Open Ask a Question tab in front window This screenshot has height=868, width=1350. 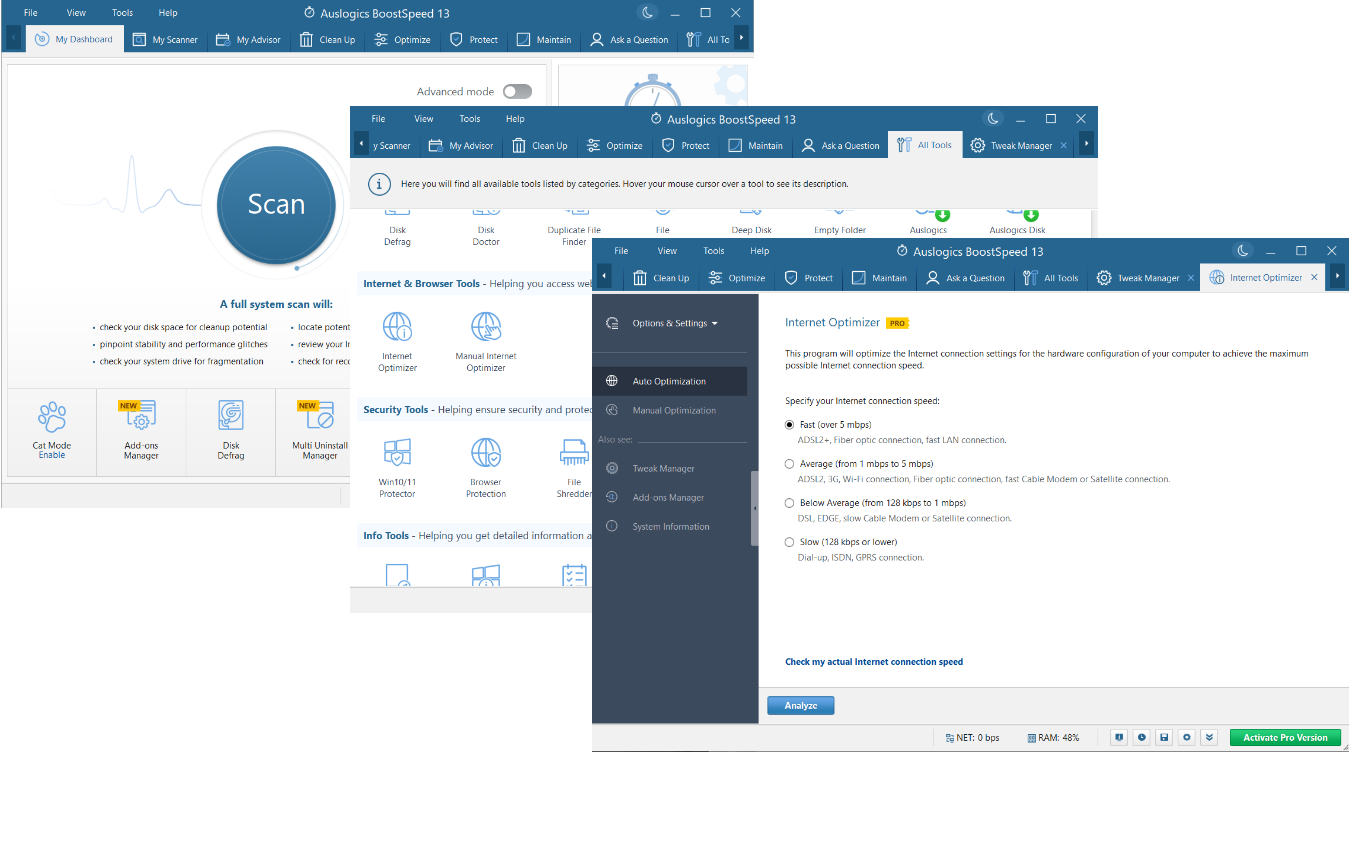click(965, 278)
